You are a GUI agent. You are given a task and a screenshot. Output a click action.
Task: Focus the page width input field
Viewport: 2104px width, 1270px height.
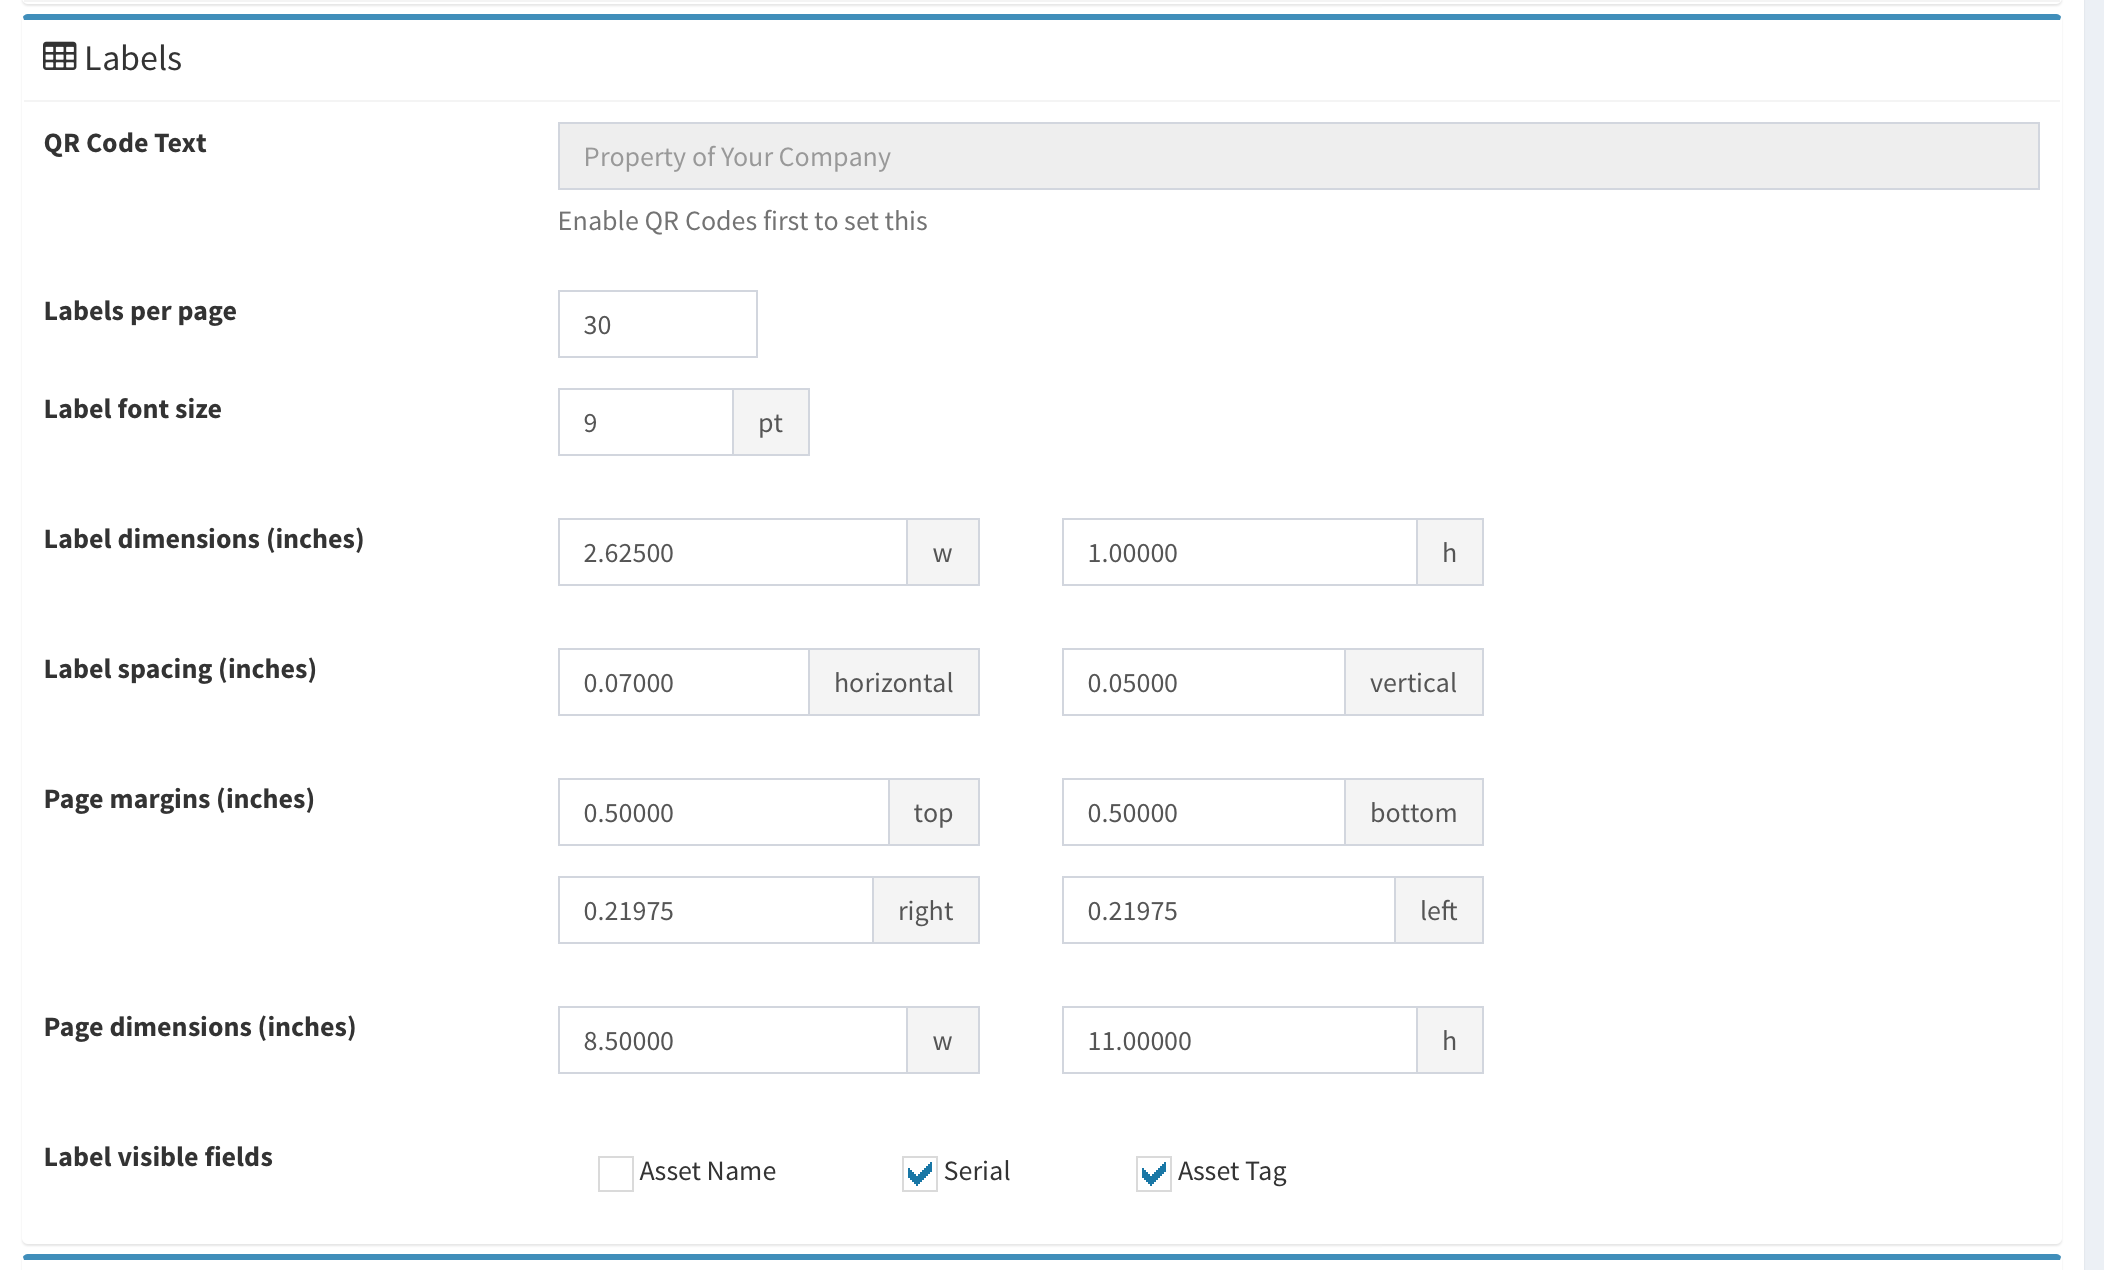click(732, 1040)
